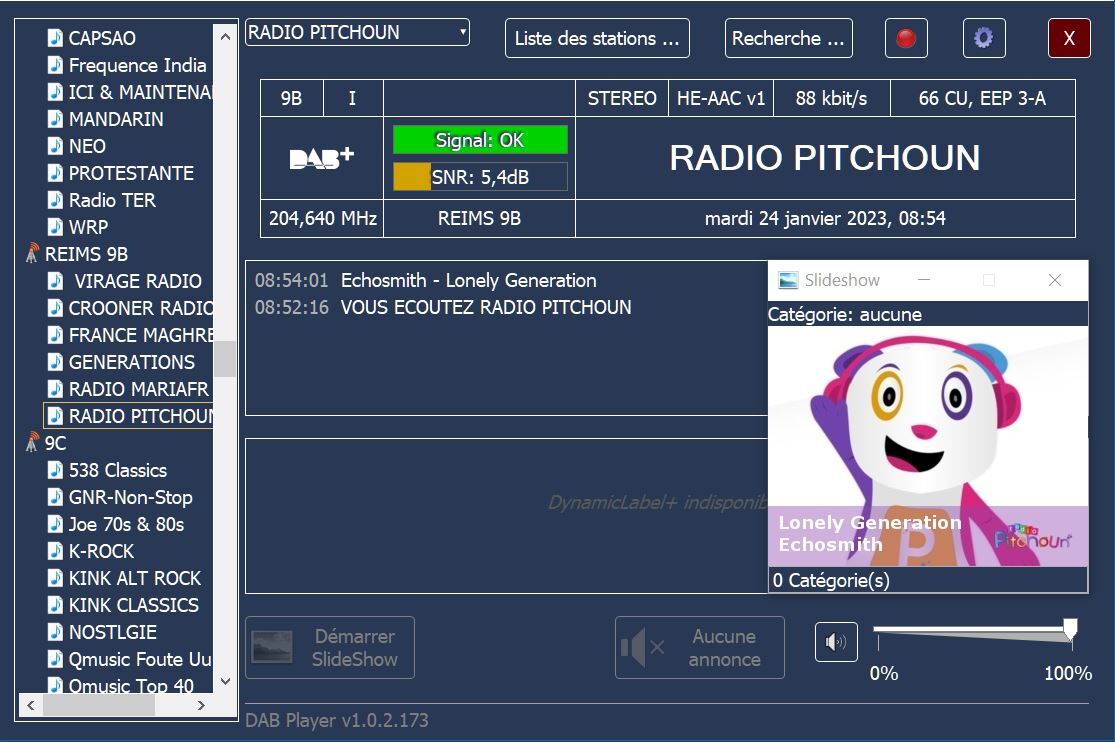Click the Qmusic Foute Uur music icon
This screenshot has height=742, width=1115.
click(55, 659)
